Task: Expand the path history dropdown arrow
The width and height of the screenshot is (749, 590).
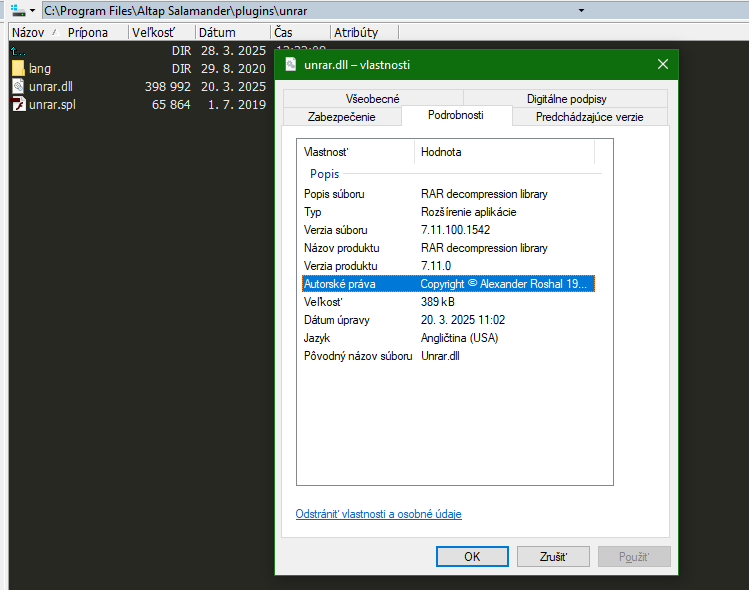Action: coord(581,10)
